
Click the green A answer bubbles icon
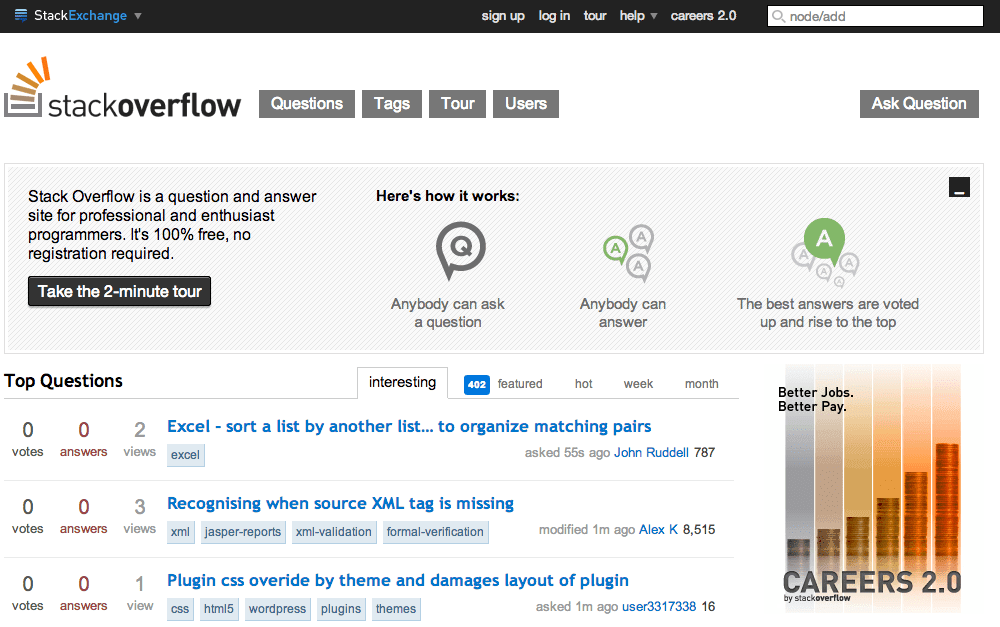pos(629,253)
